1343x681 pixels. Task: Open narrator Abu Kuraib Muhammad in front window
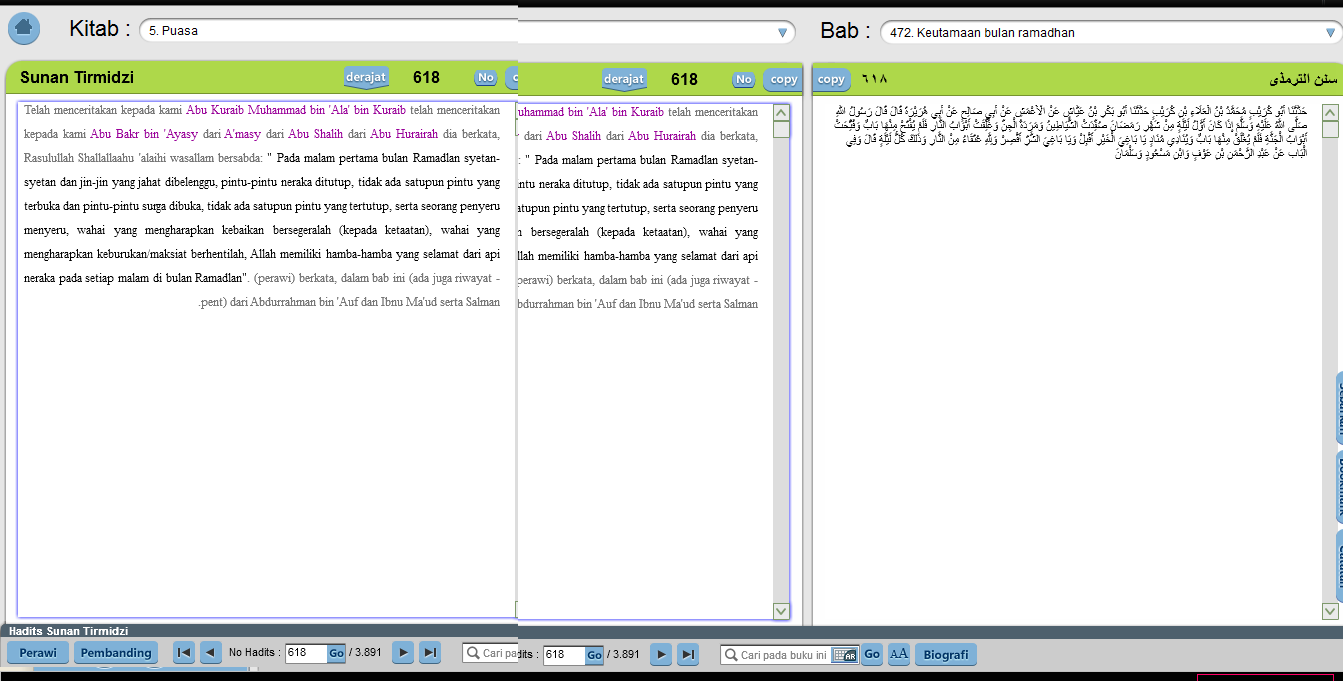(x=296, y=110)
